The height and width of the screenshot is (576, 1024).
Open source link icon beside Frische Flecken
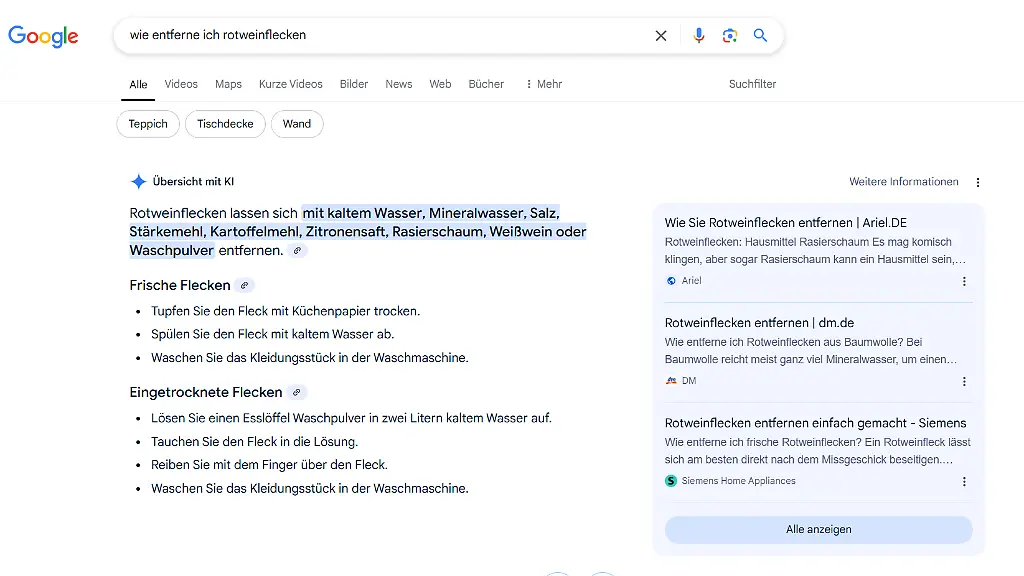point(245,286)
